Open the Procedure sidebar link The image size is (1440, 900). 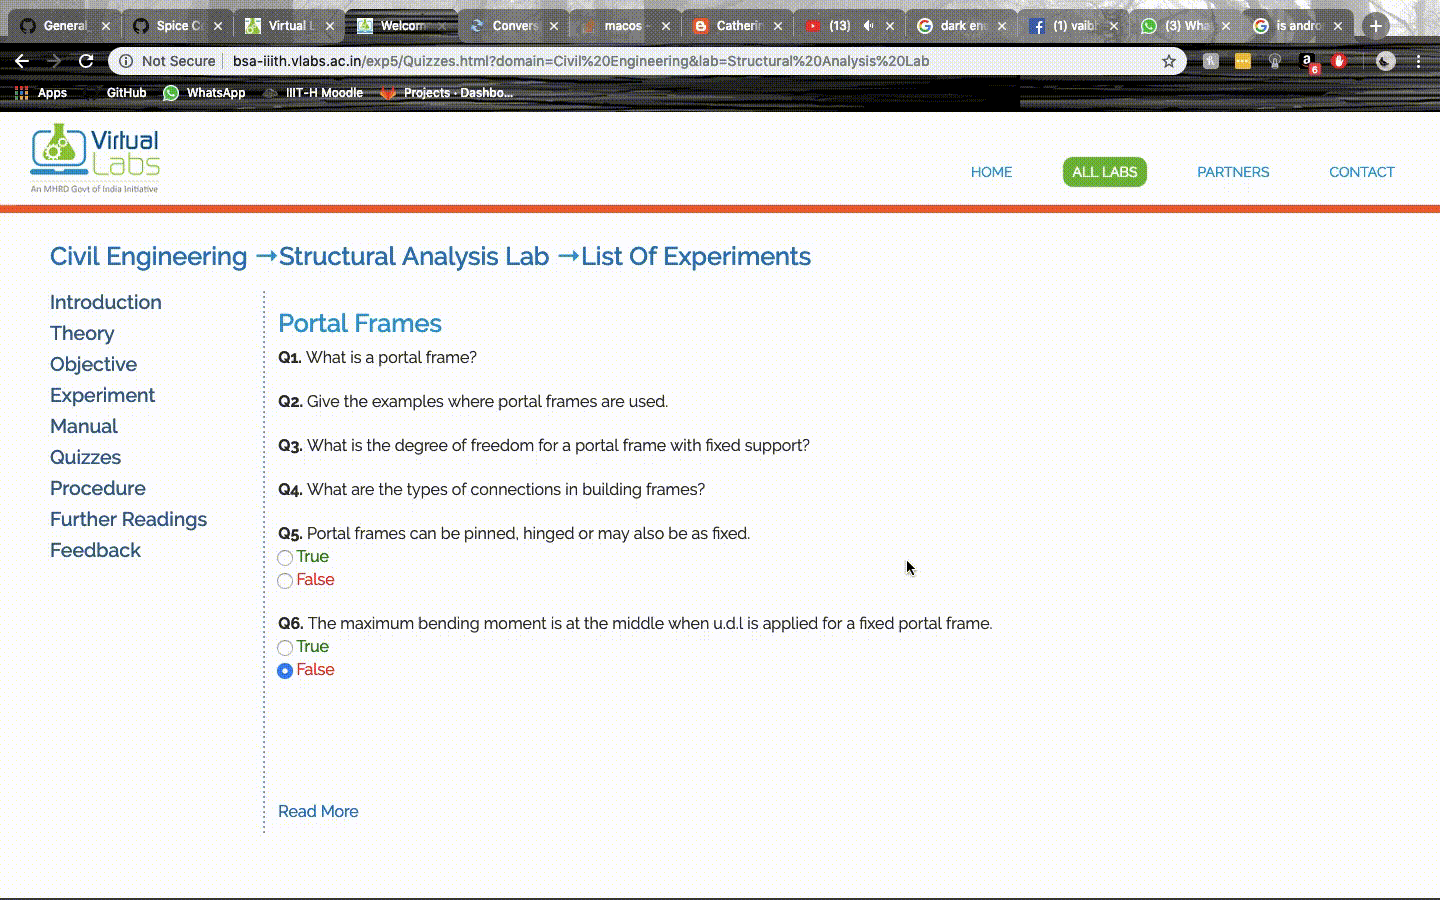click(x=97, y=488)
